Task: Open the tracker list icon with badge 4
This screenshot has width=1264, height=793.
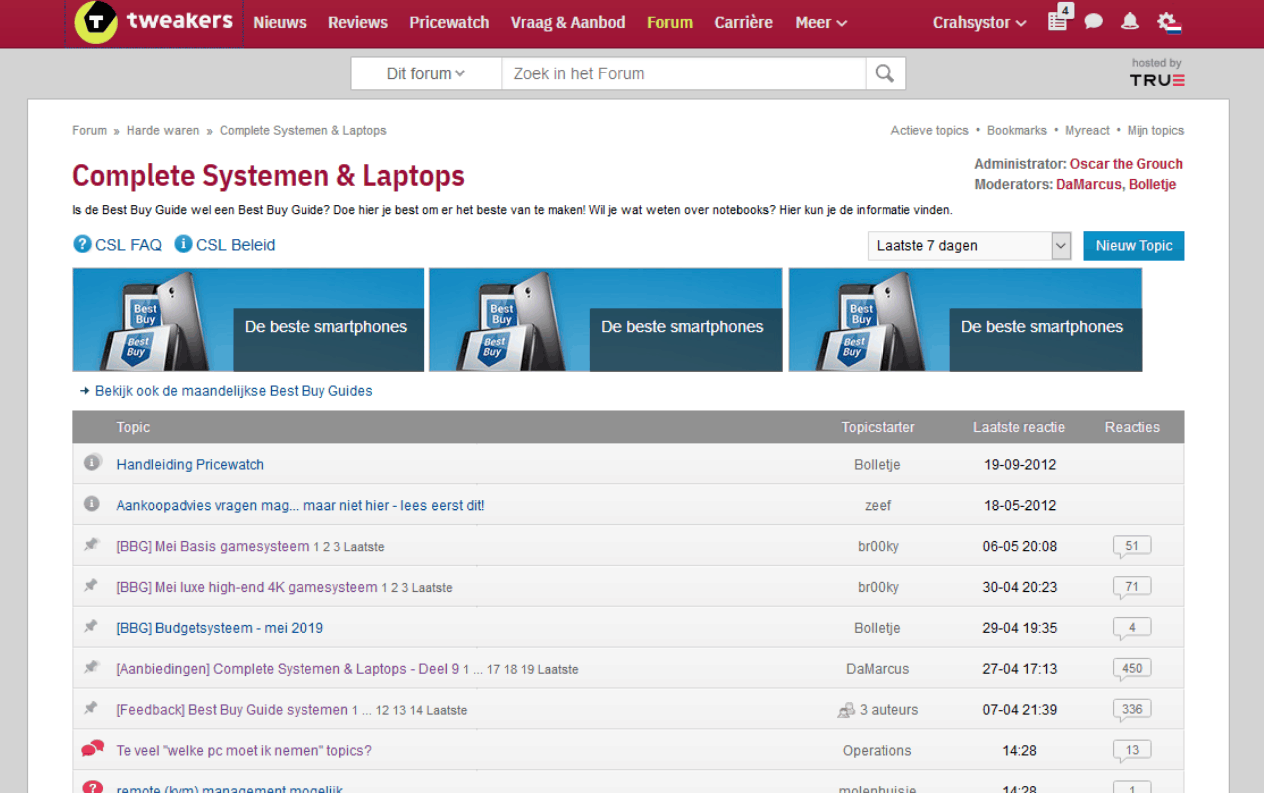Action: (1058, 20)
